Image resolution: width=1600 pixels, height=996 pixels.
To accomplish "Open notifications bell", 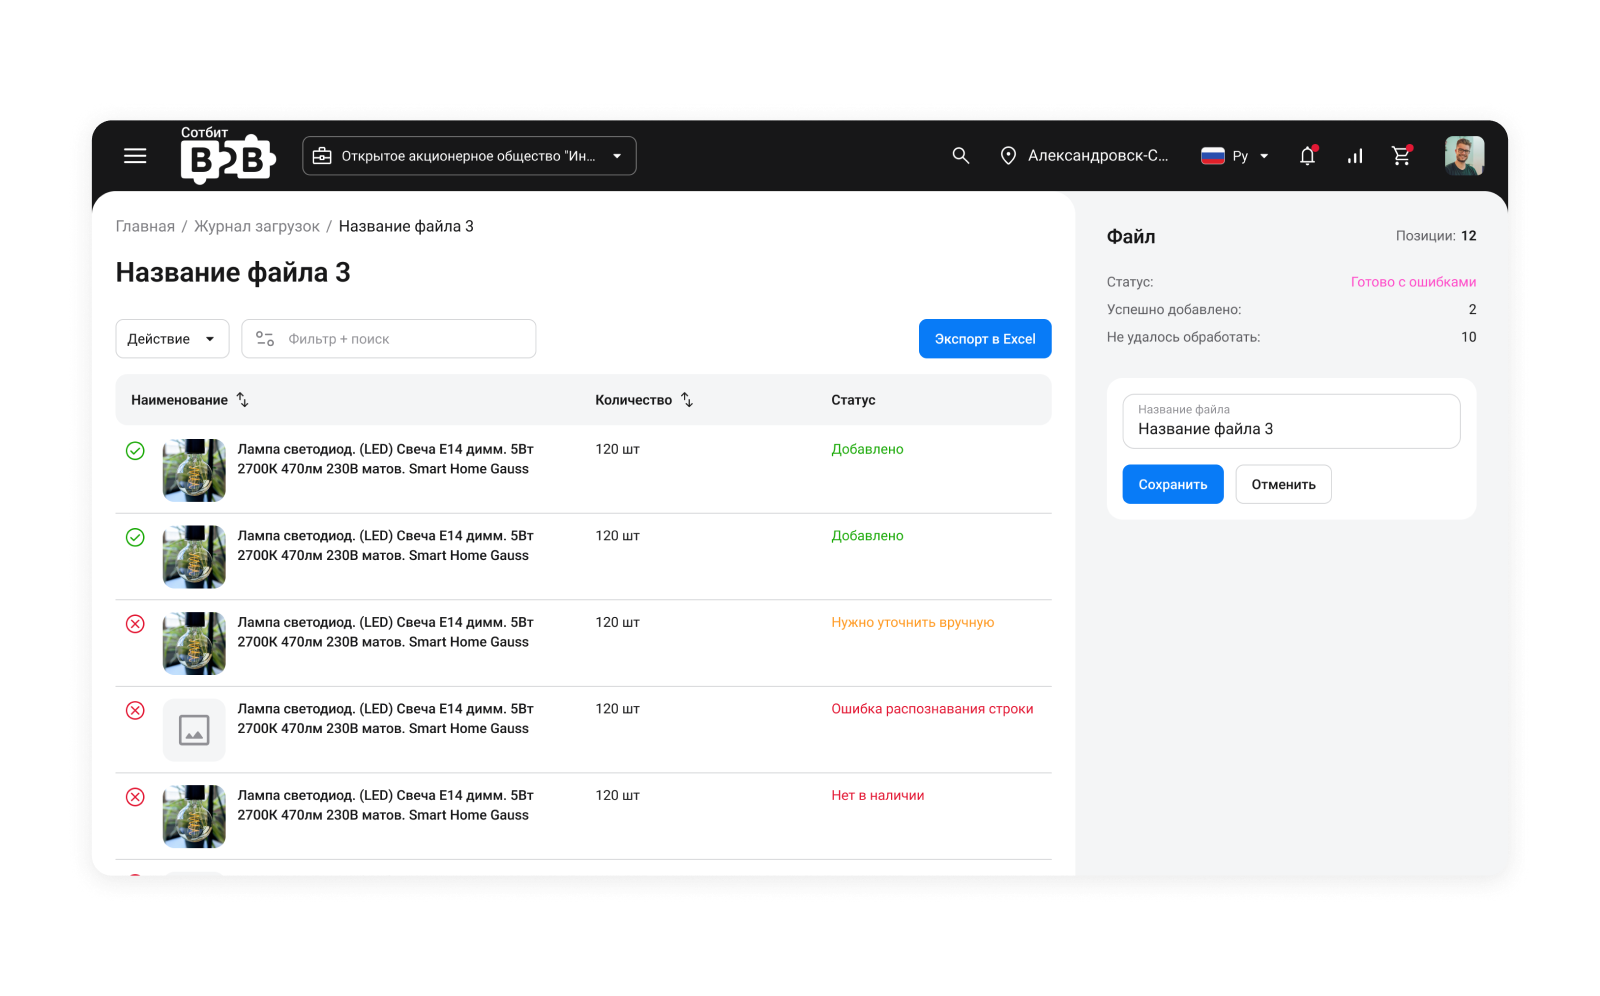I will (x=1308, y=156).
